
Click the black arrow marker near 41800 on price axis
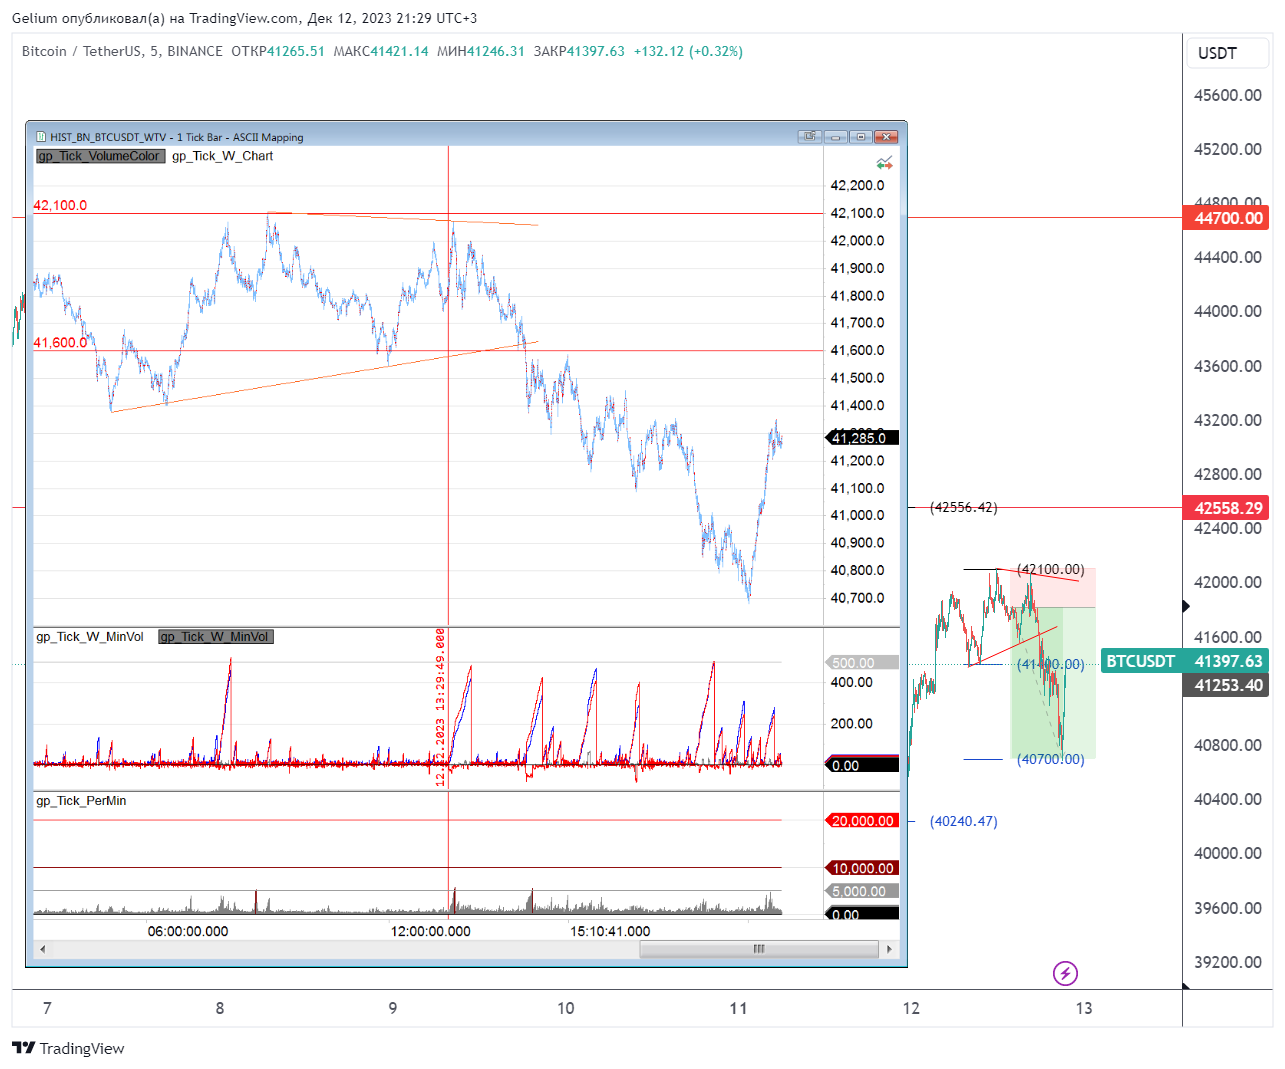click(x=1186, y=606)
